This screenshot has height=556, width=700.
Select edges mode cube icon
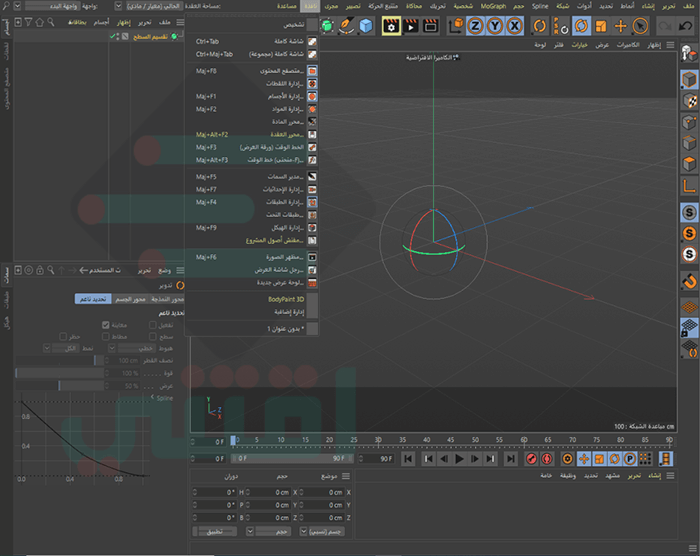689,143
